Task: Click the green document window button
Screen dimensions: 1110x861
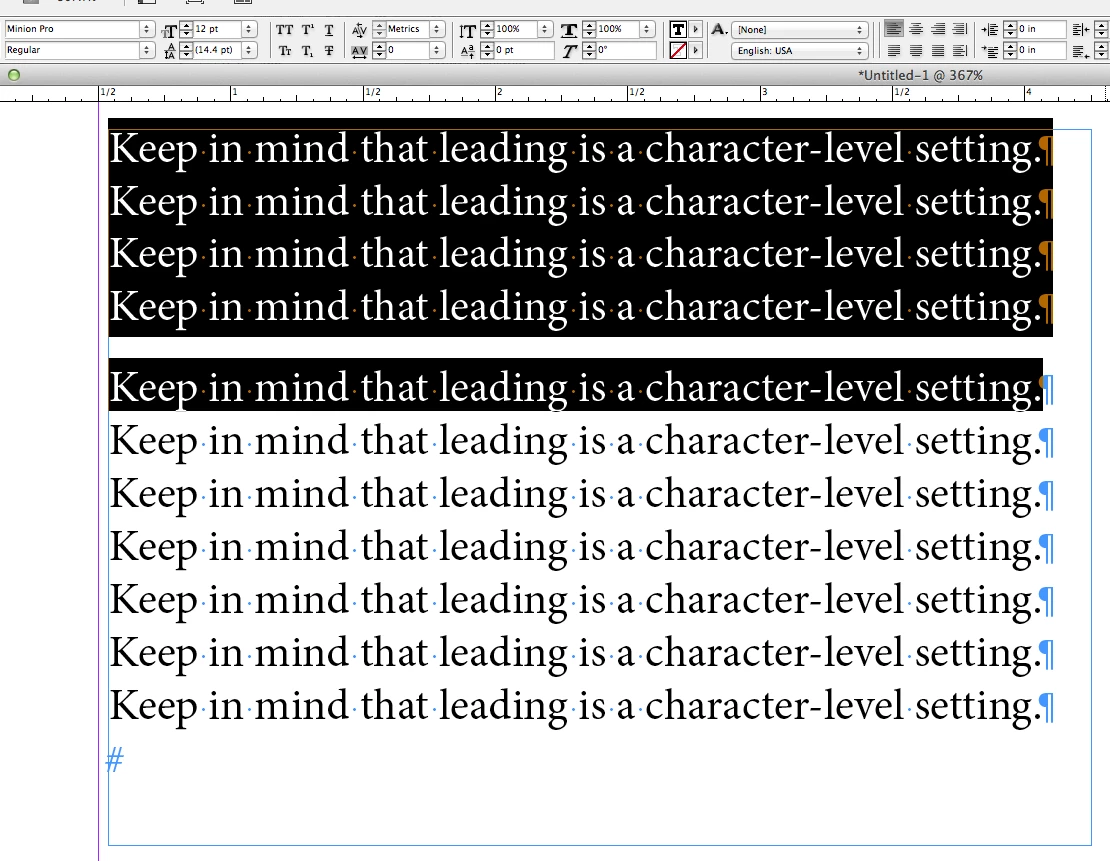Action: [13, 75]
